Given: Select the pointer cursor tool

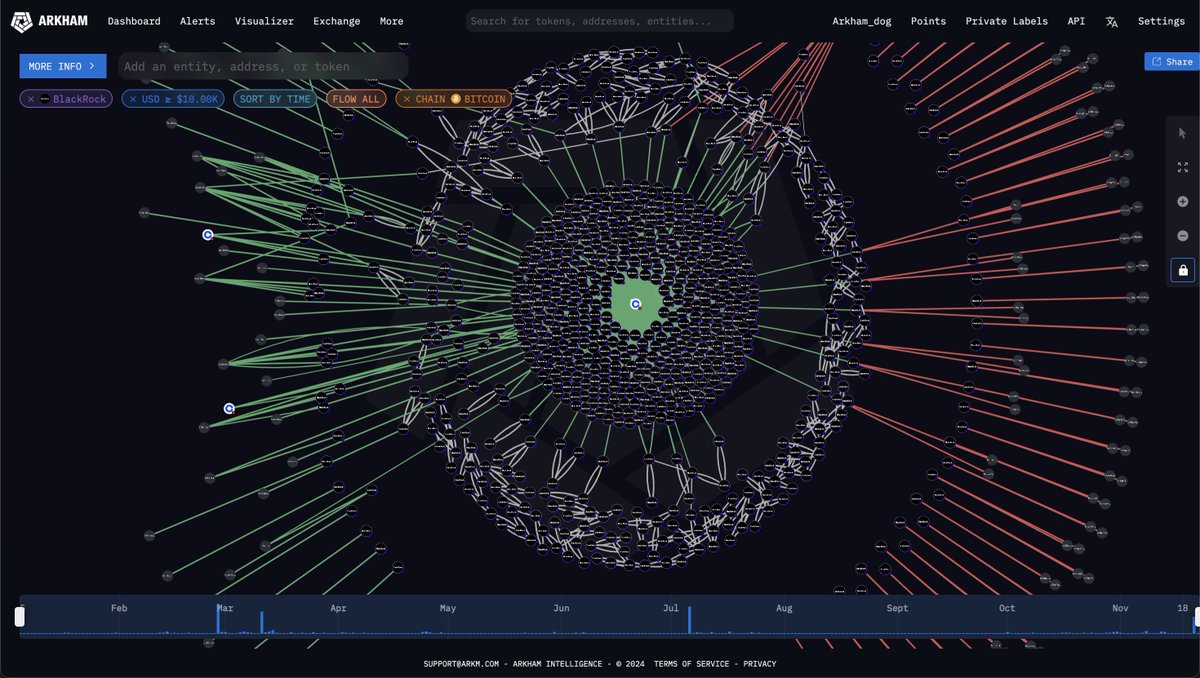Looking at the screenshot, I should tap(1182, 133).
